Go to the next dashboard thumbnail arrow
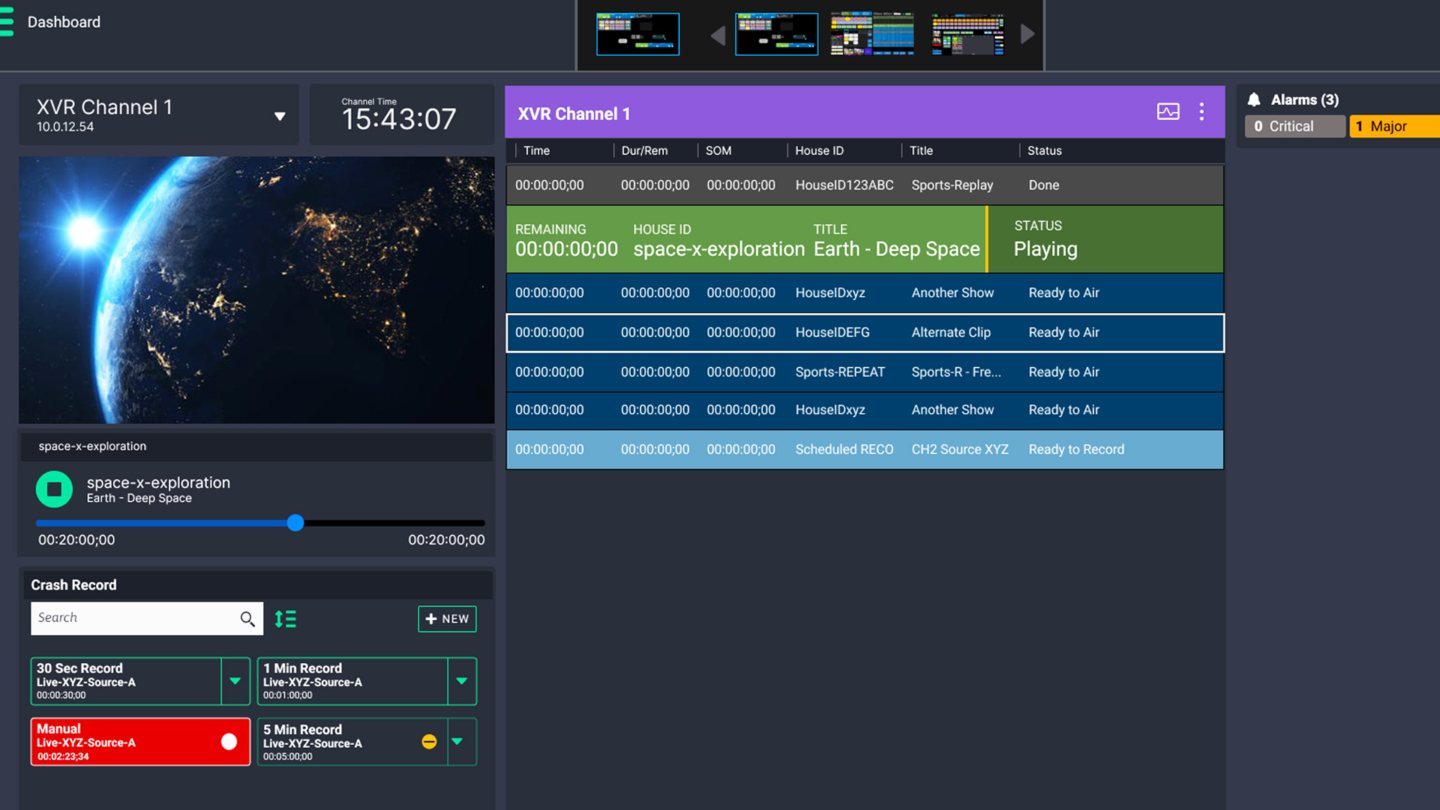Screen dimensions: 1440x810 pos(1027,35)
